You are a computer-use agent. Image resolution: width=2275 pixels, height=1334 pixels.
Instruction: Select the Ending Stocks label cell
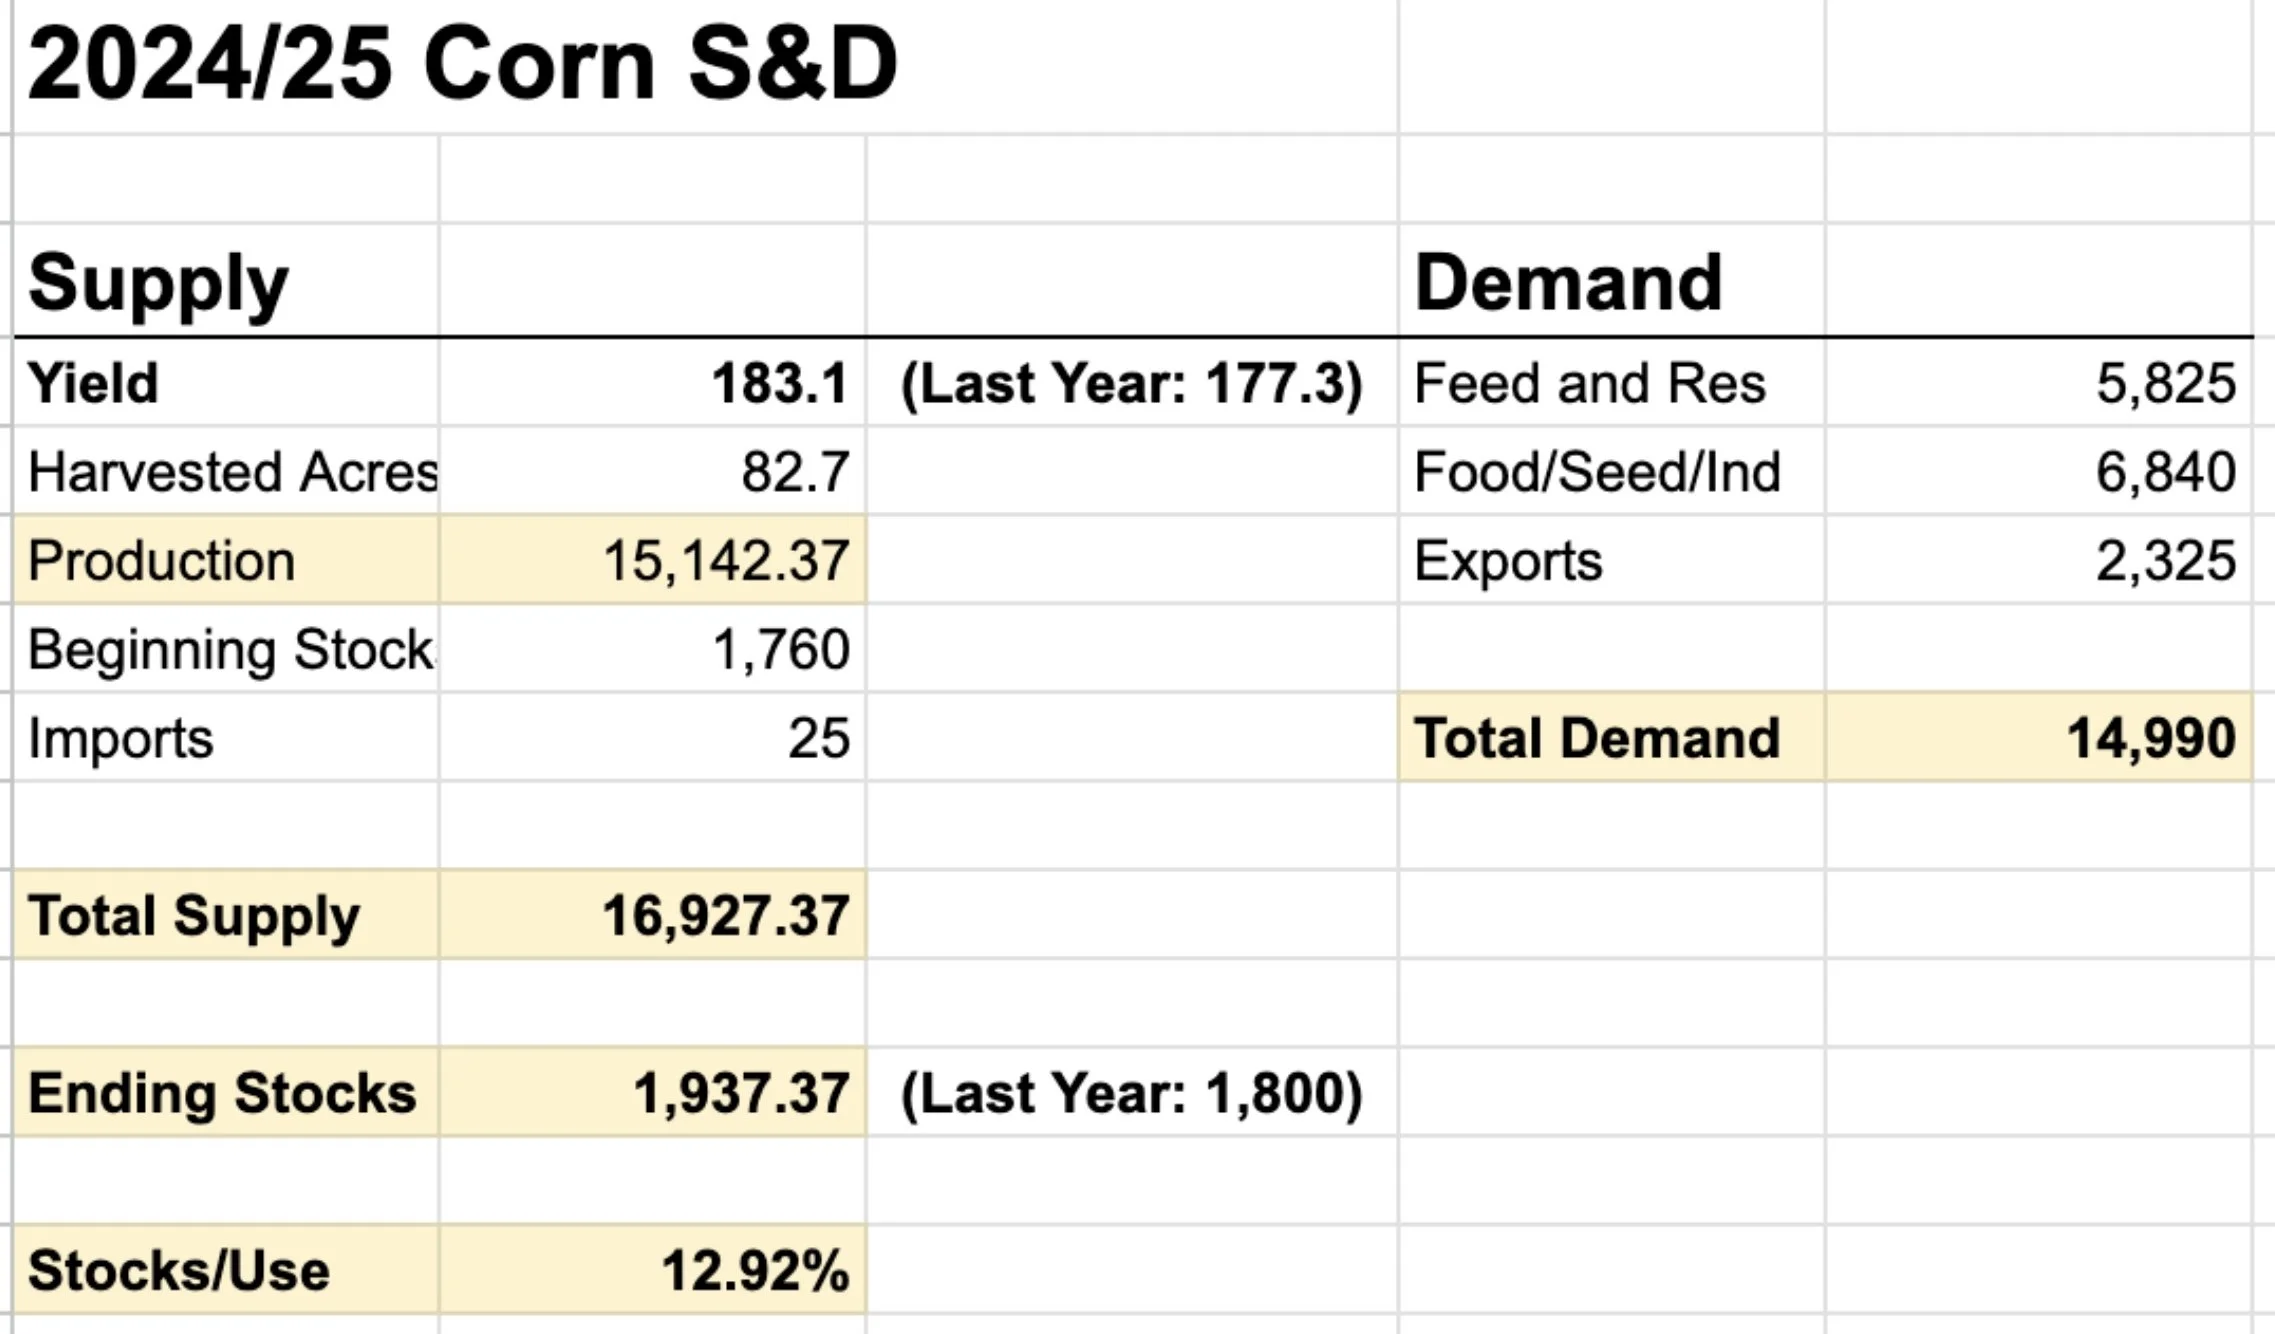[x=226, y=1093]
